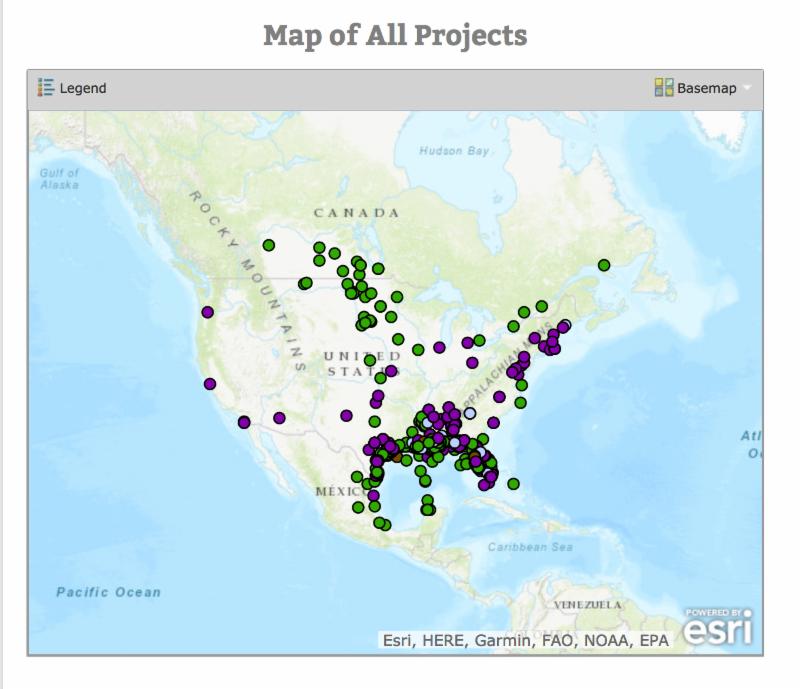Open the Legend list icon
Screen dimensions: 800x689
pyautogui.click(x=46, y=88)
